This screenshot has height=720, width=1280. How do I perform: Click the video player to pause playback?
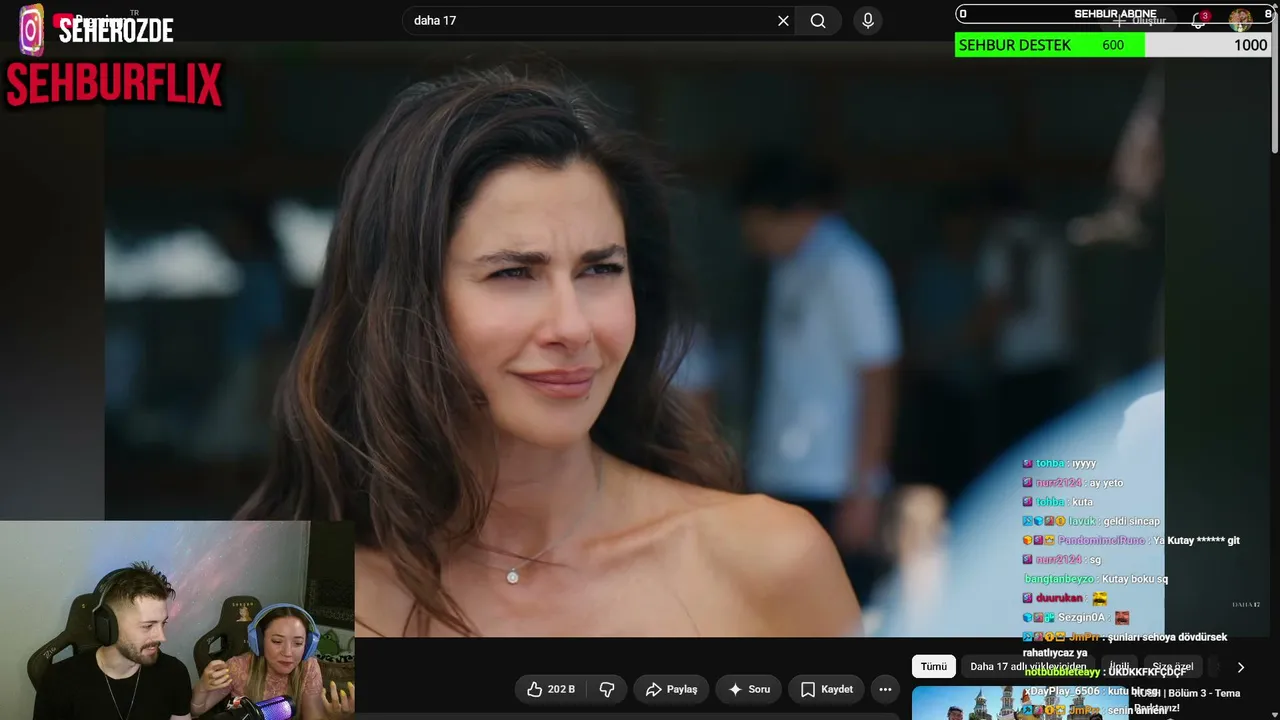[634, 340]
